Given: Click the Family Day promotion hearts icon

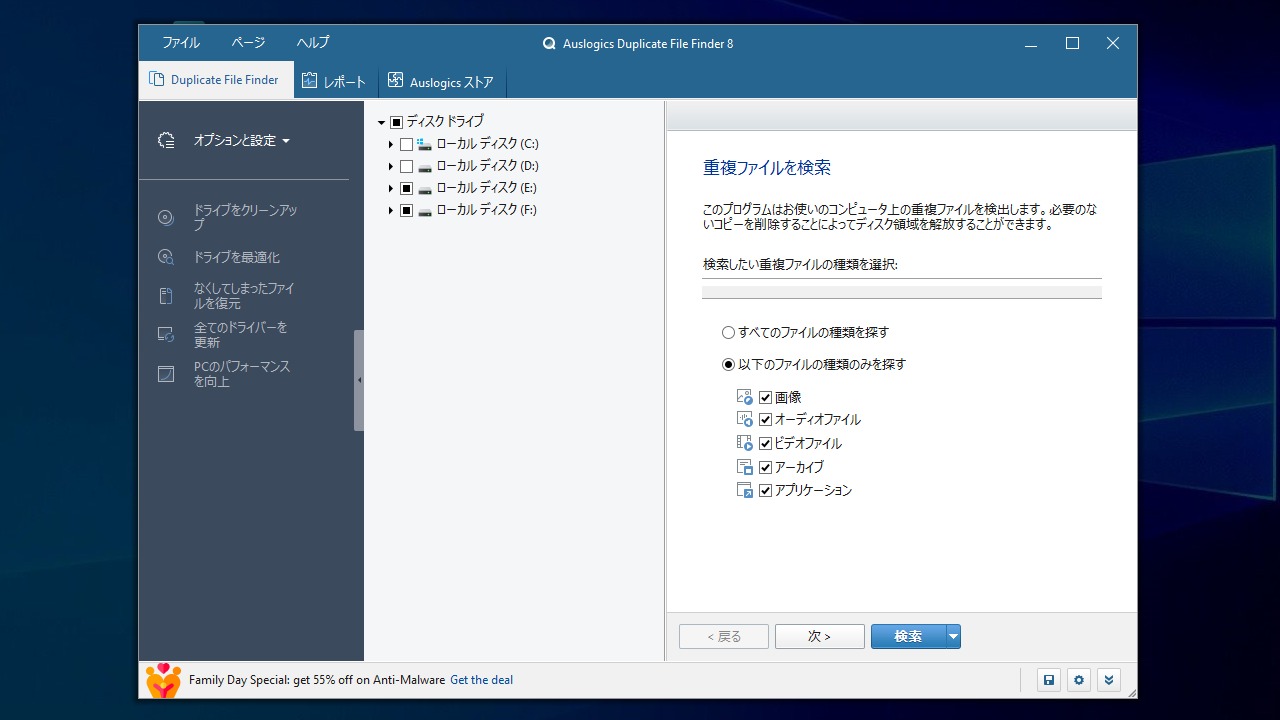Looking at the screenshot, I should click(163, 680).
